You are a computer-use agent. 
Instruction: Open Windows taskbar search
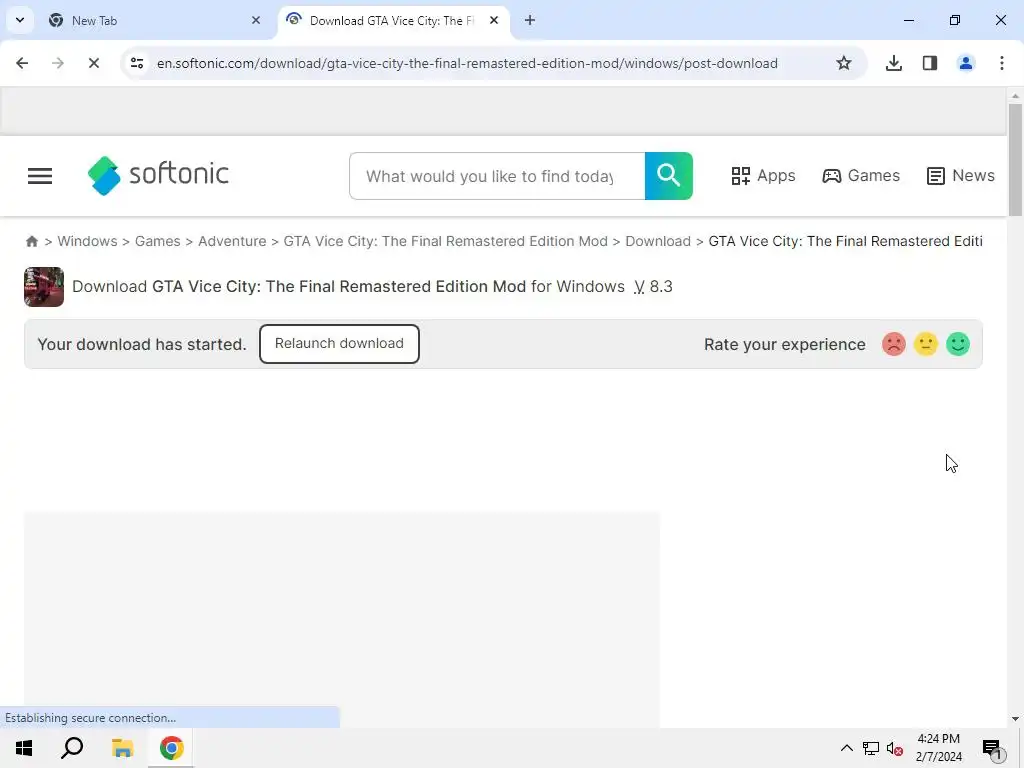(x=72, y=748)
